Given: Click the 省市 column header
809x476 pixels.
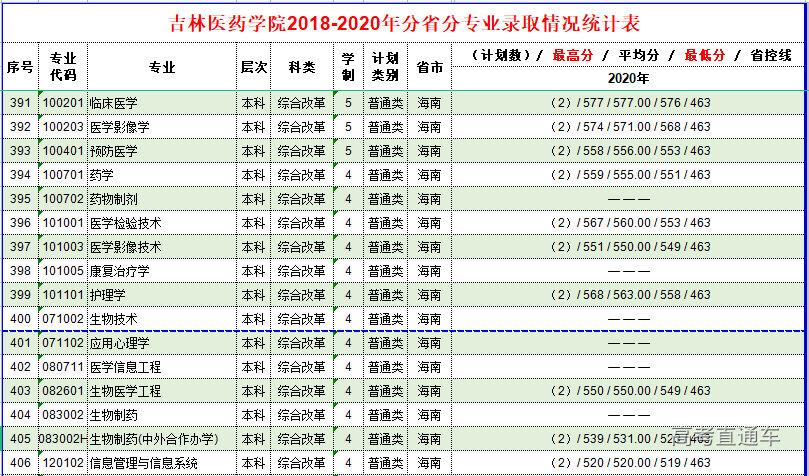Looking at the screenshot, I should (429, 67).
